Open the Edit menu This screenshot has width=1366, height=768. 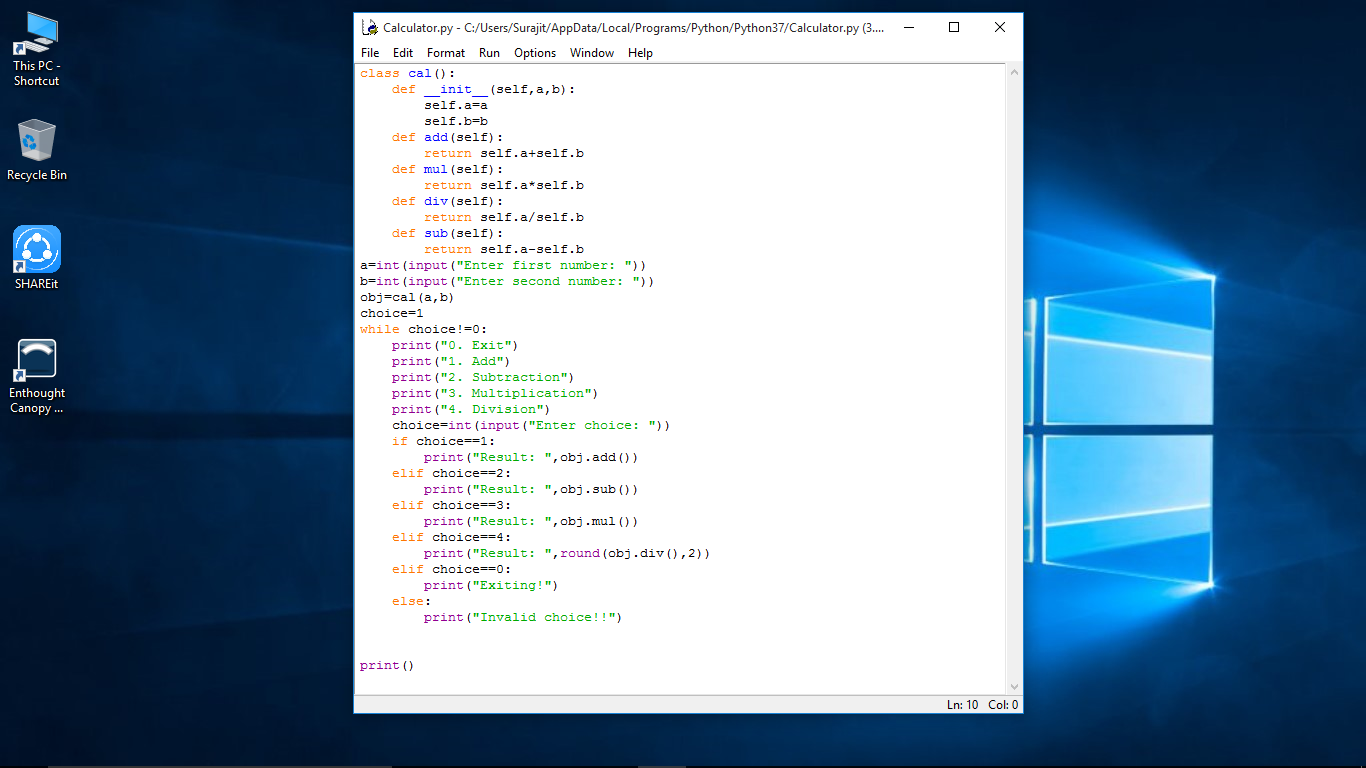pyautogui.click(x=403, y=53)
